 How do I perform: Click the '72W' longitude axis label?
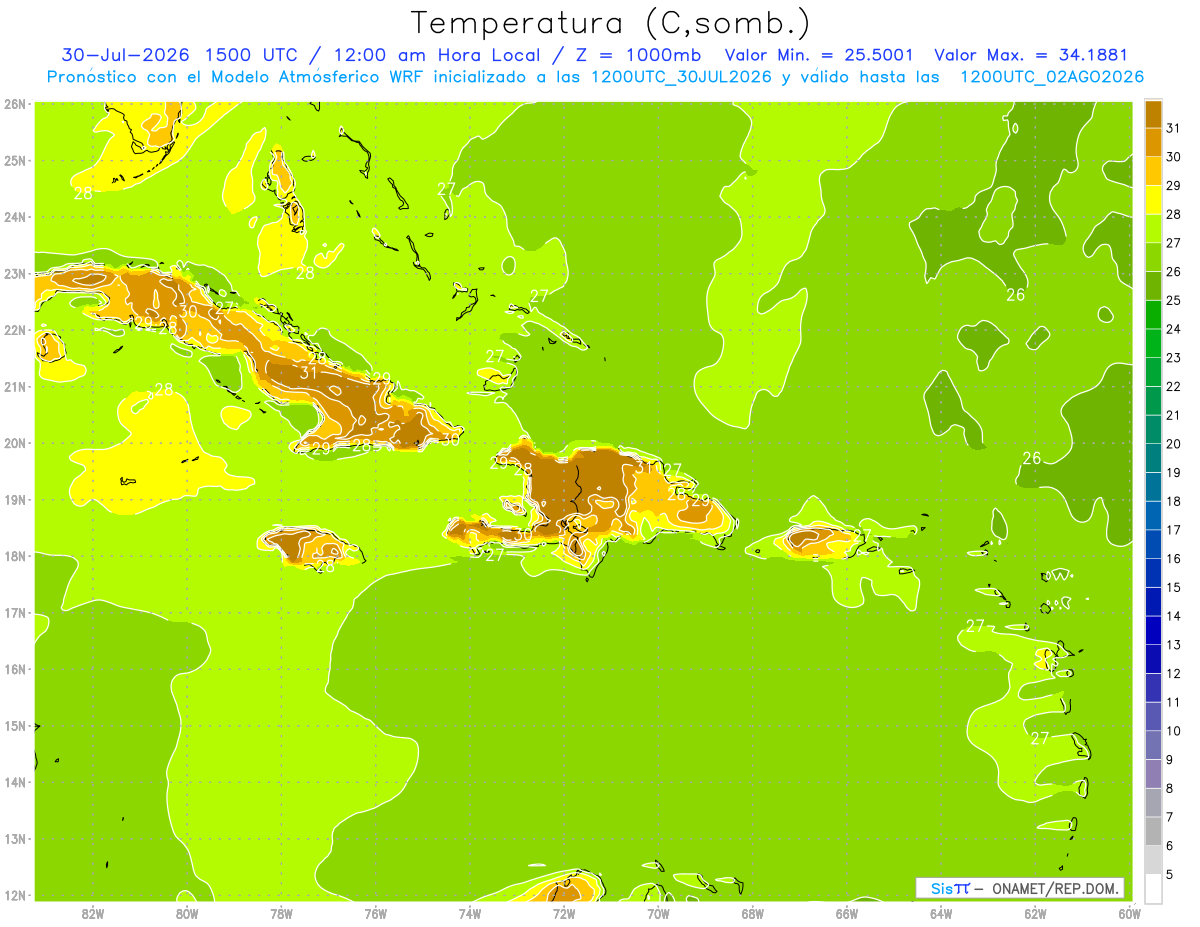[564, 913]
